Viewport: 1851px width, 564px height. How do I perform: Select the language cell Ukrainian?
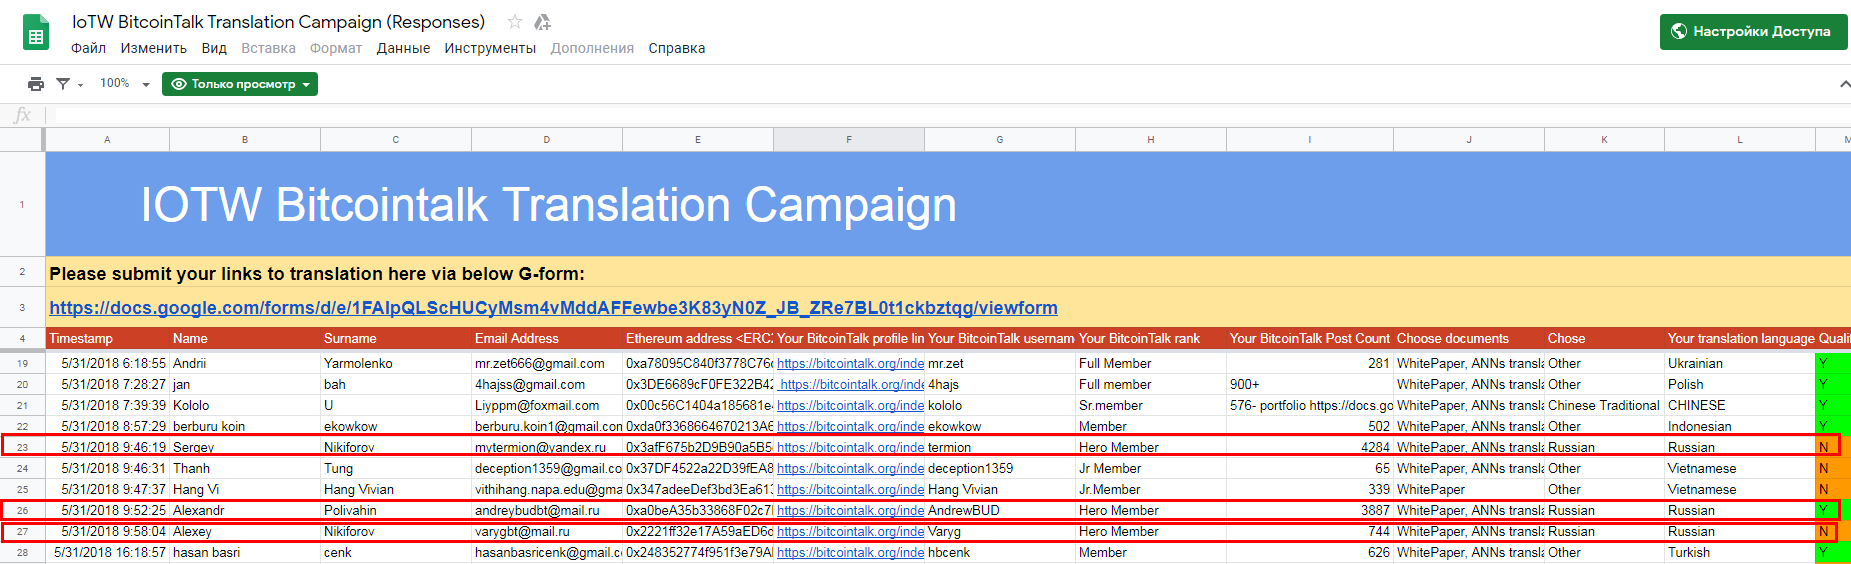tap(1740, 363)
